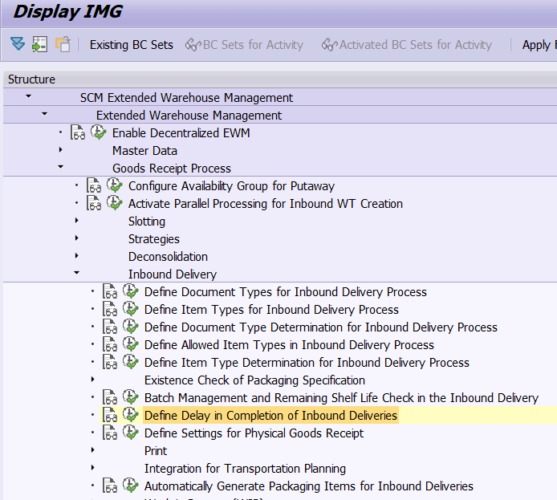Execute activity icon for Enable Decentralized EWM
Viewport: 557px width, 500px height.
98,132
